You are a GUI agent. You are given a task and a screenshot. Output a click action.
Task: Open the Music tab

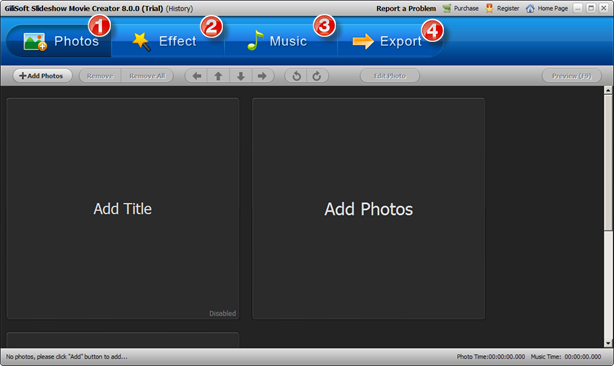280,41
